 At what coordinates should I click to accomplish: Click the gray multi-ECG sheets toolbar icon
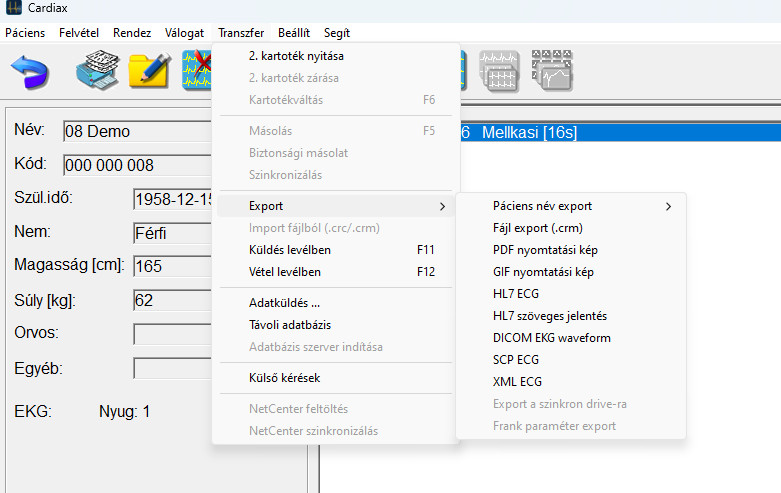click(499, 71)
